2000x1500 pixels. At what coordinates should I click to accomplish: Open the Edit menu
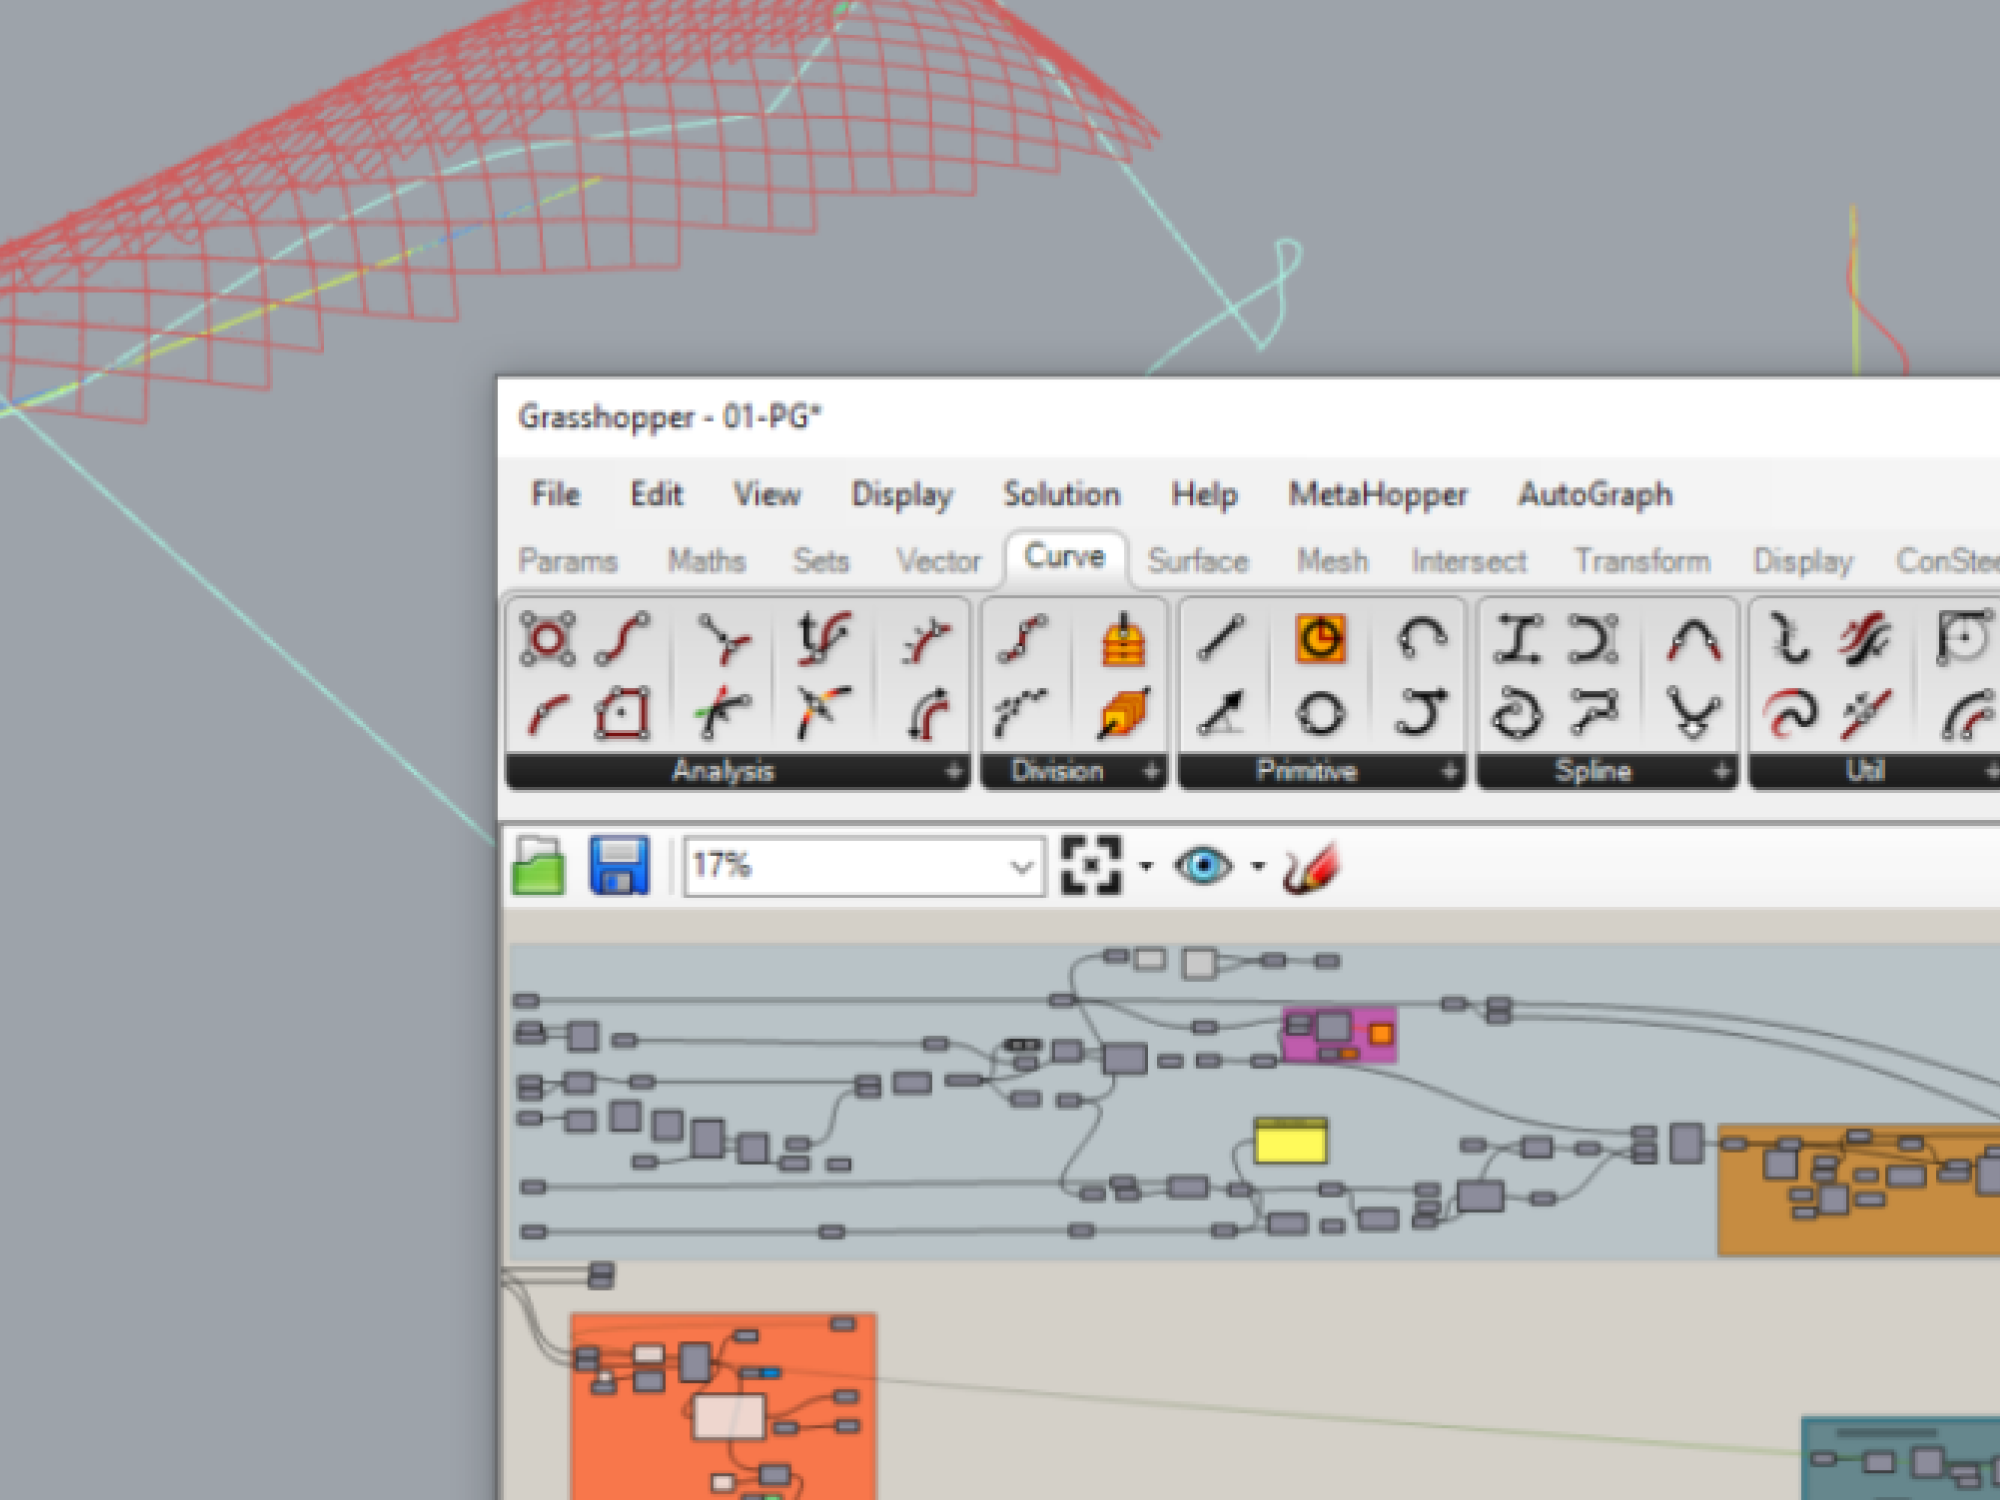point(656,494)
